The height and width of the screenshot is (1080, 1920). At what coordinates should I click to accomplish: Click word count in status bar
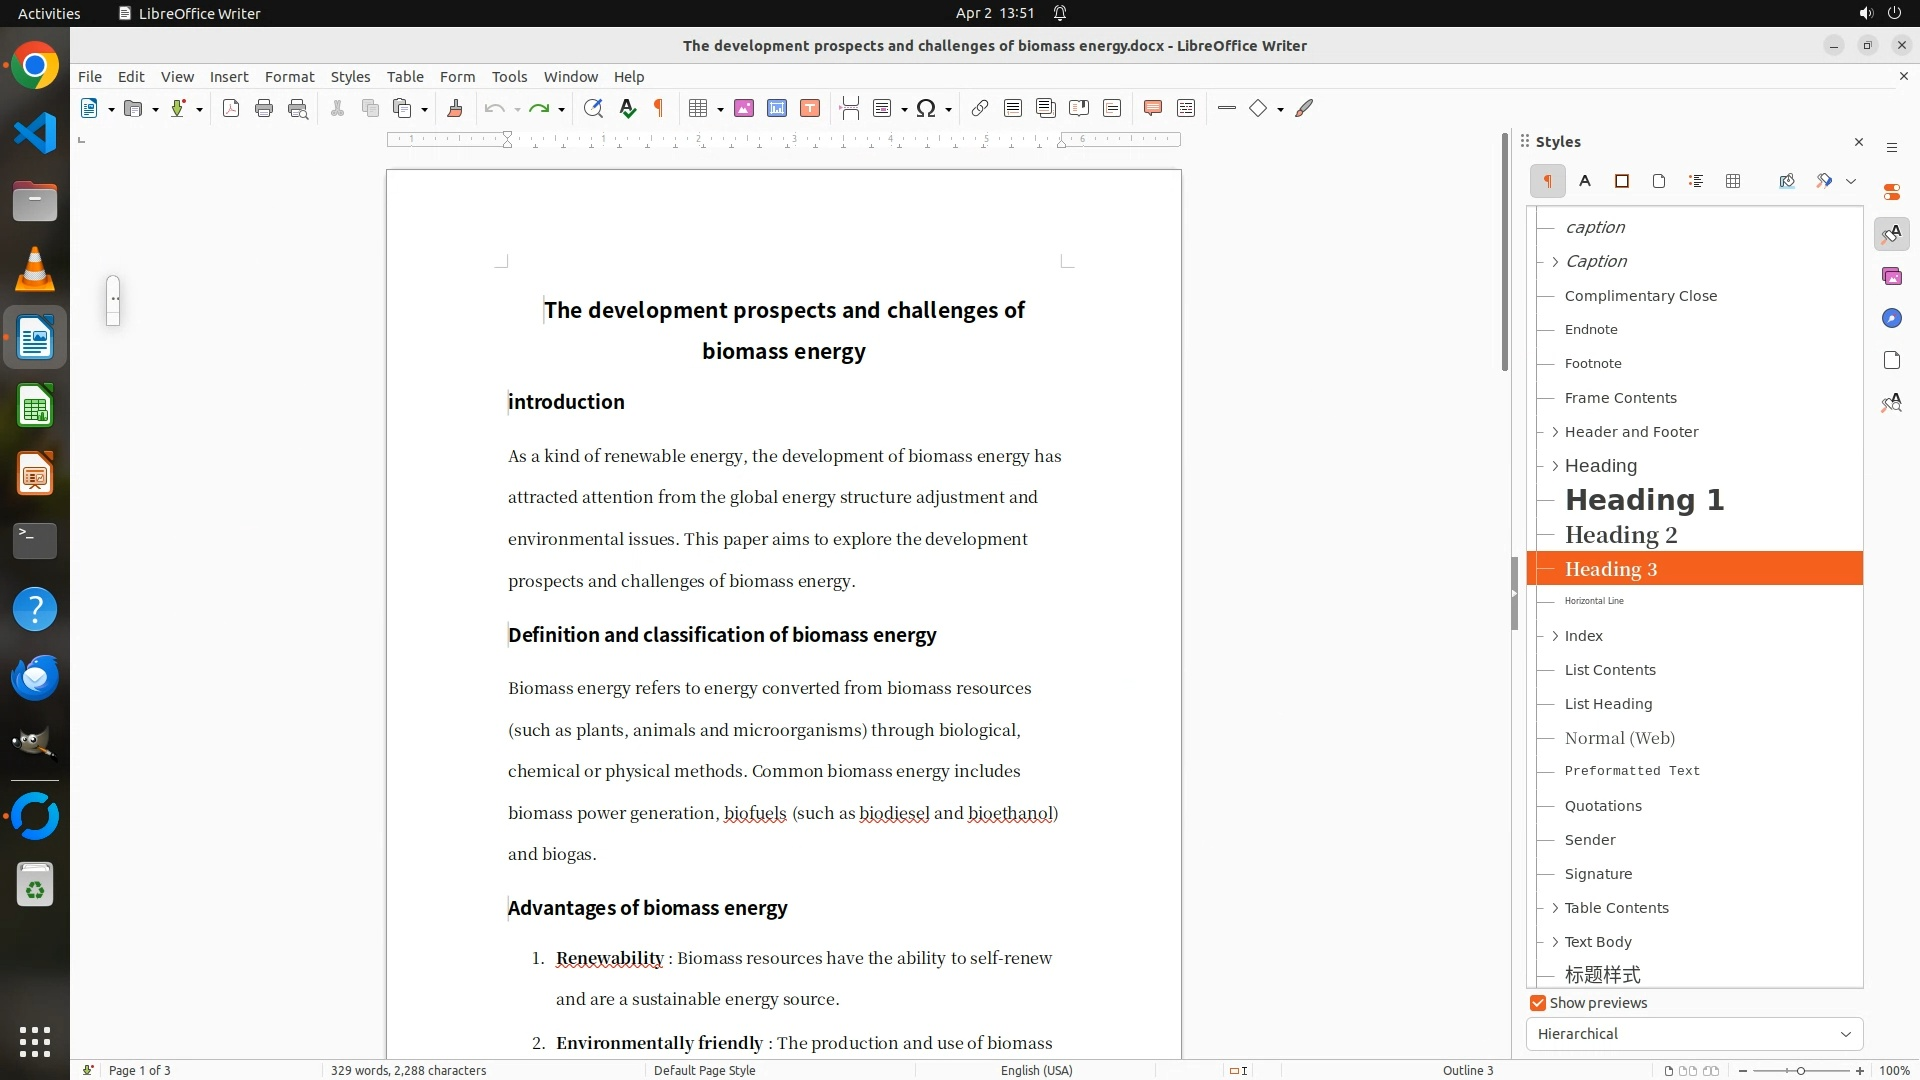coord(408,1070)
